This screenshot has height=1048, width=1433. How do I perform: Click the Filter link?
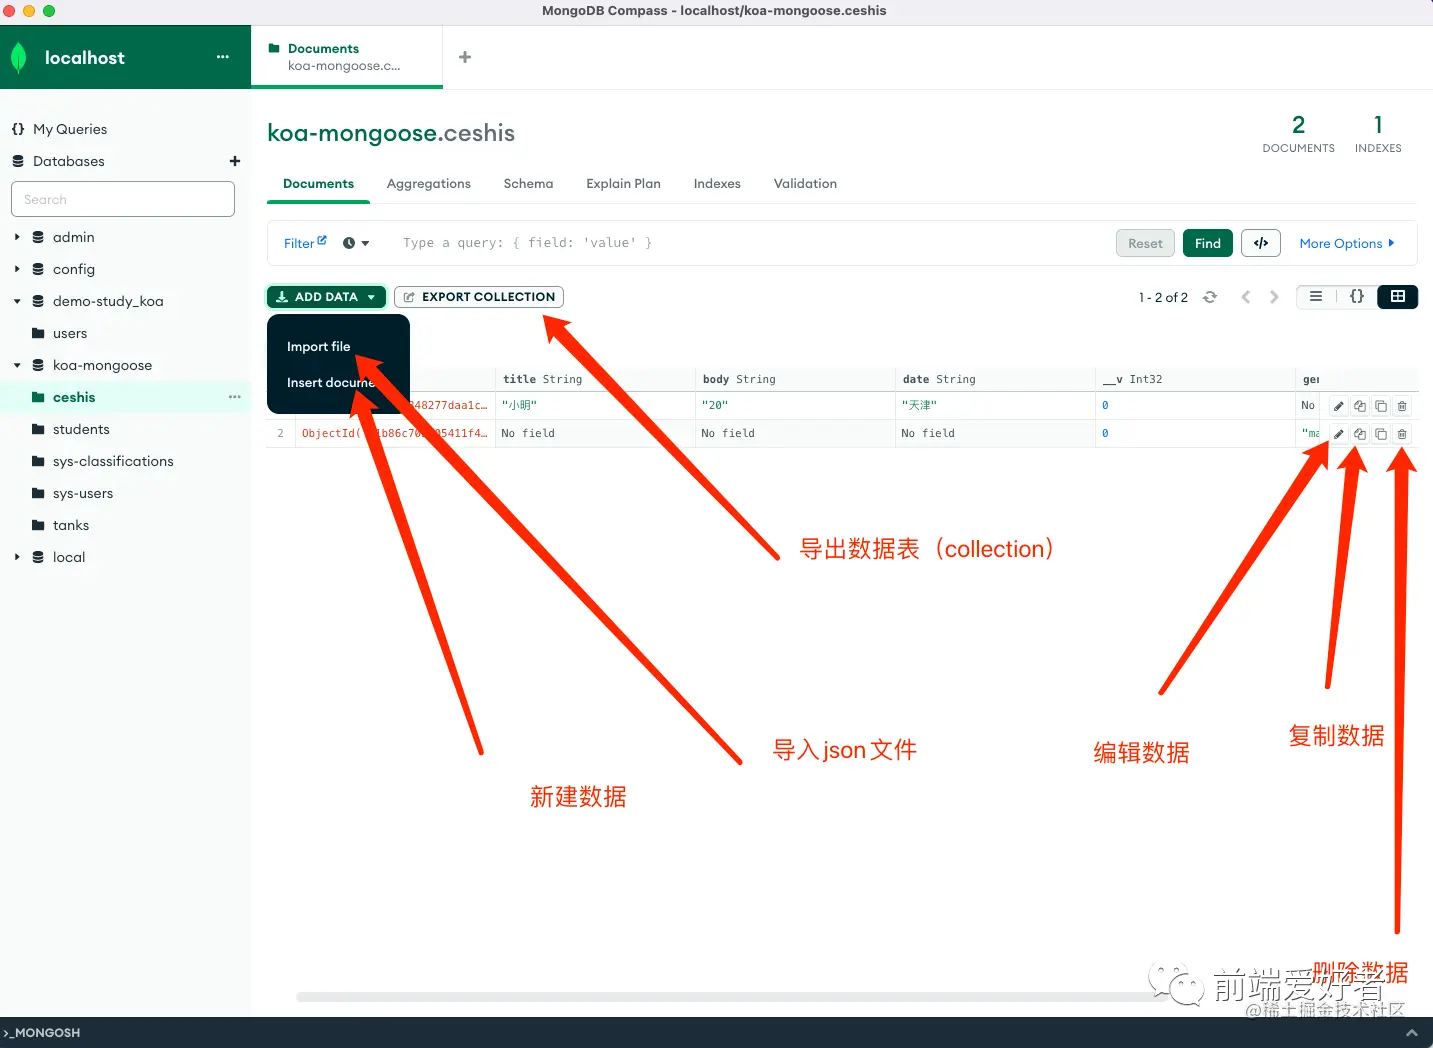(x=299, y=243)
